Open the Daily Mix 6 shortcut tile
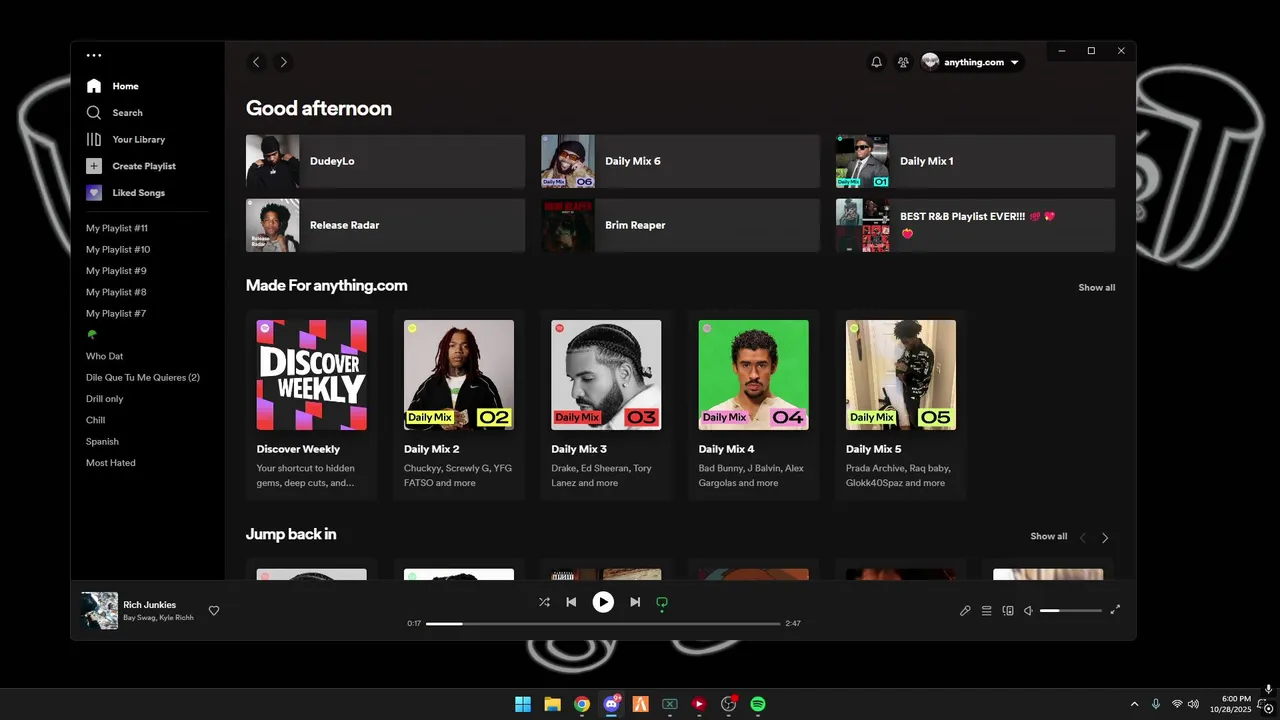Viewport: 1280px width, 720px height. pyautogui.click(x=680, y=161)
